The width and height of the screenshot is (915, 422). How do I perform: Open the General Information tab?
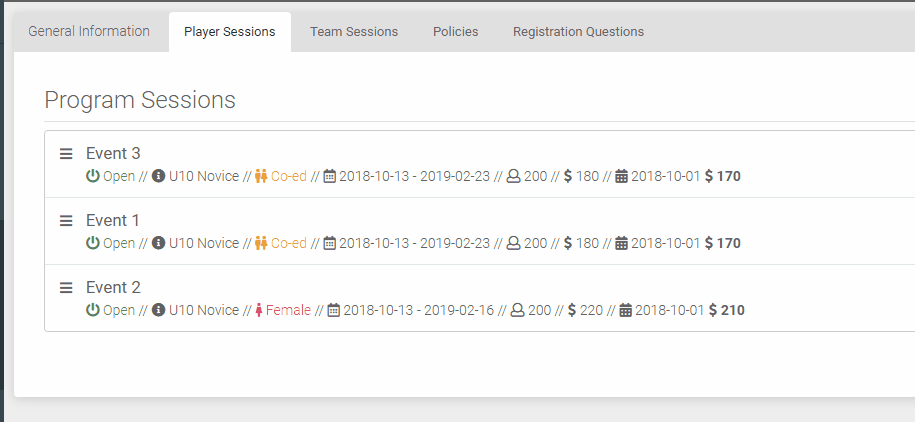click(x=89, y=31)
